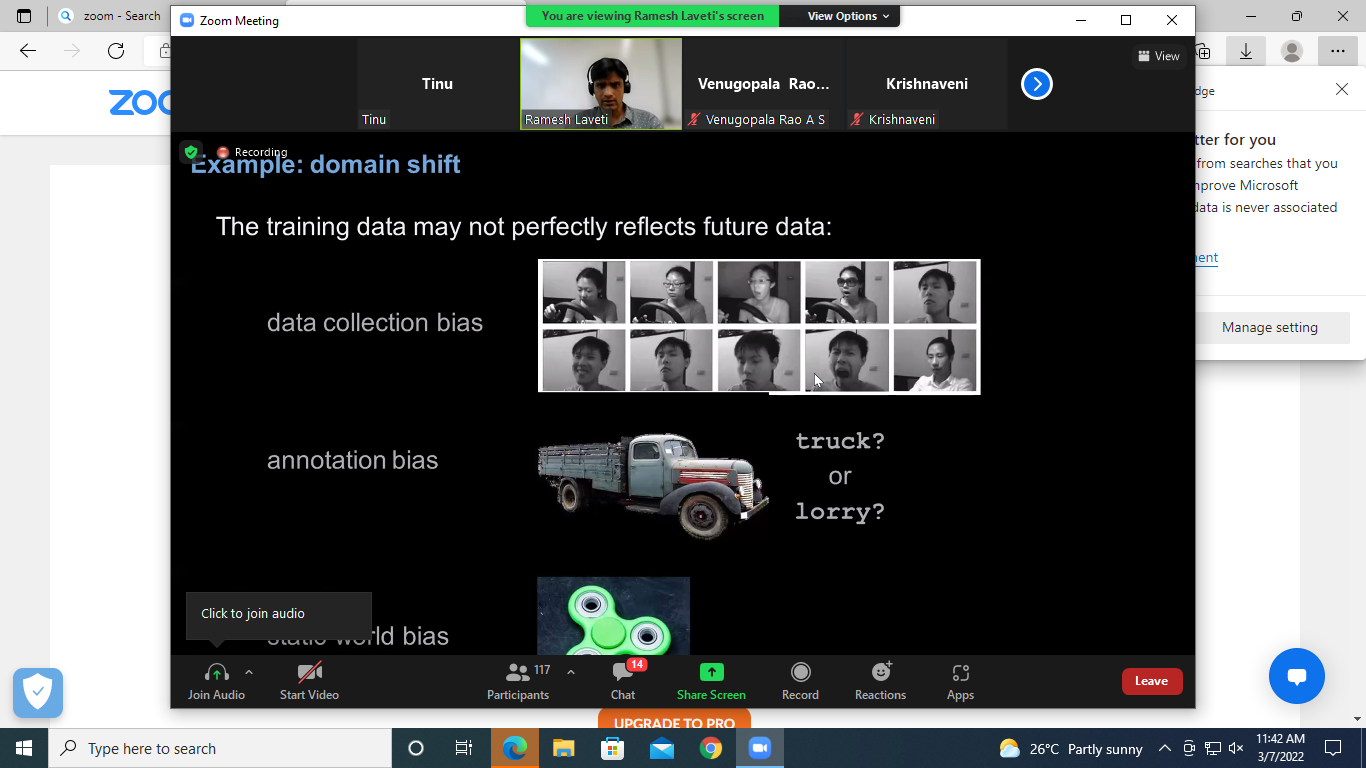Expand participants options caret

coord(571,673)
